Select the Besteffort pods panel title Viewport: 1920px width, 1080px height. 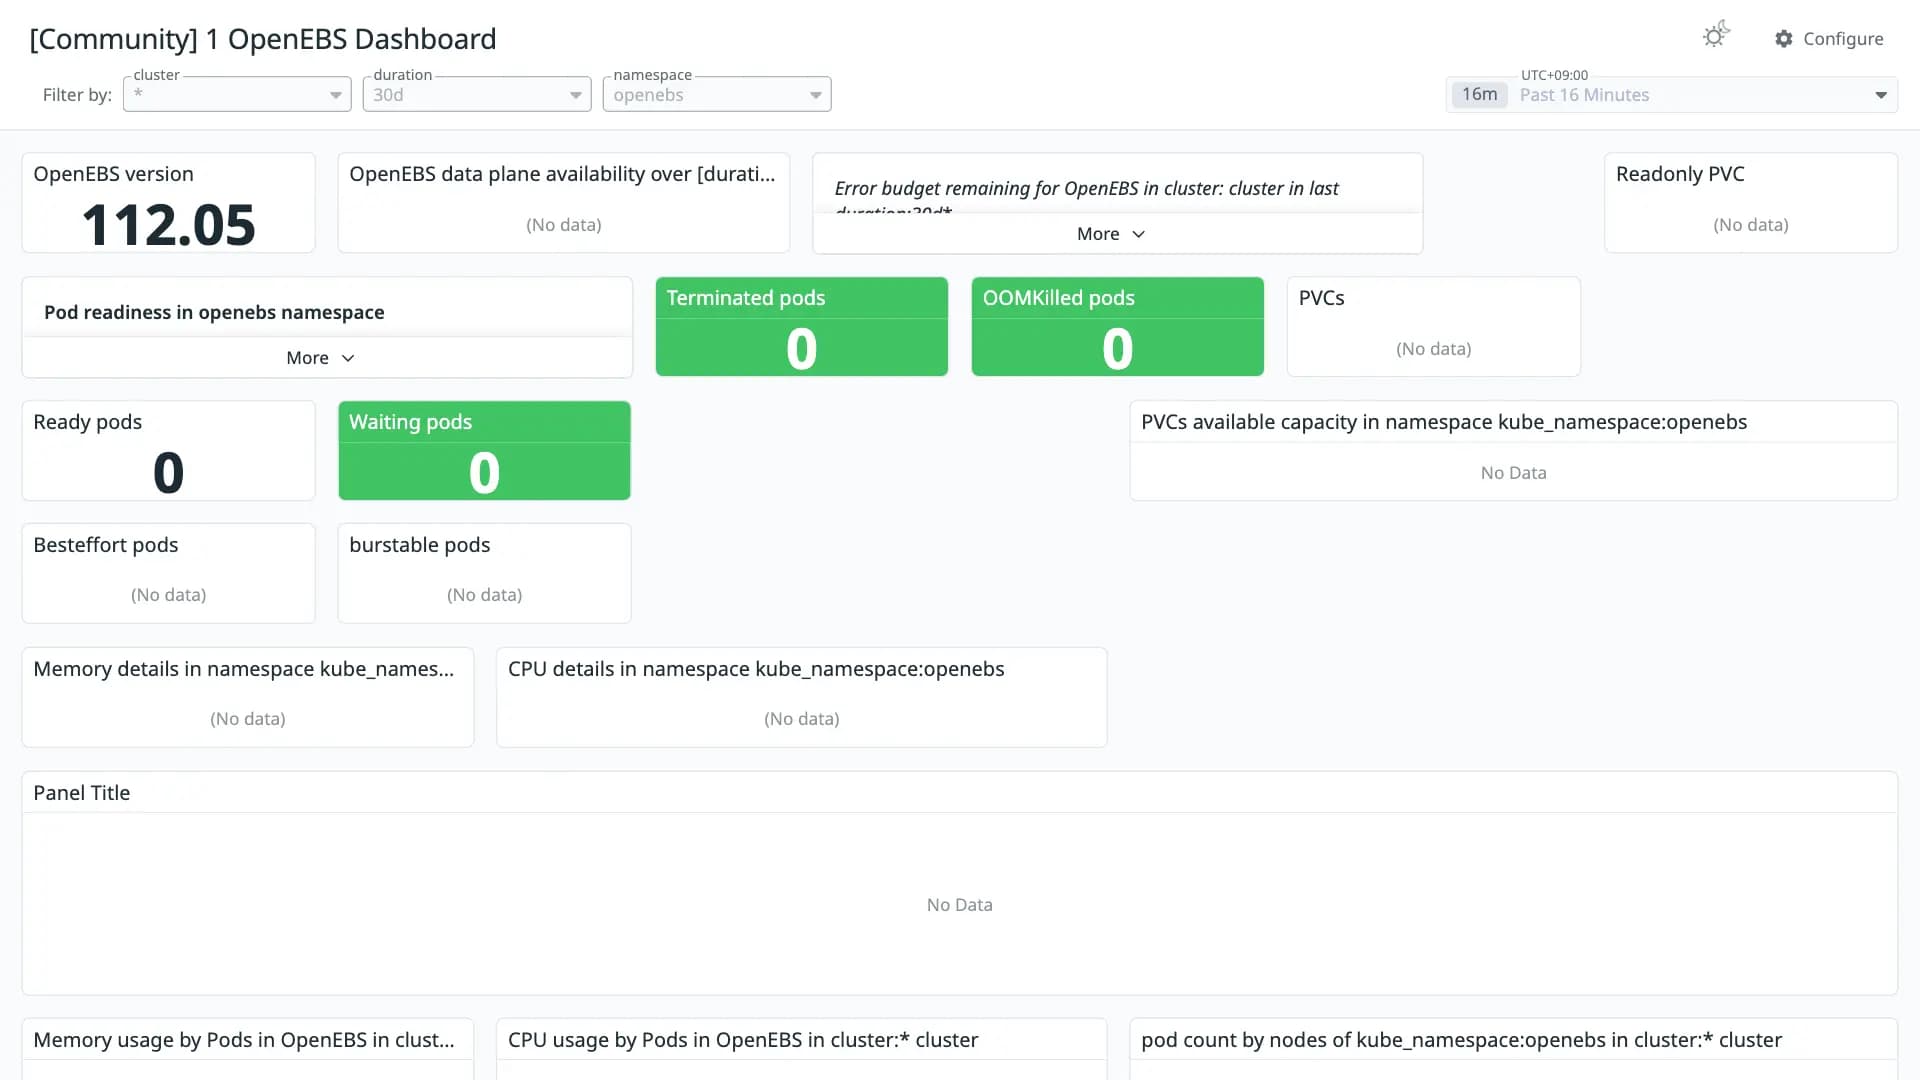106,545
